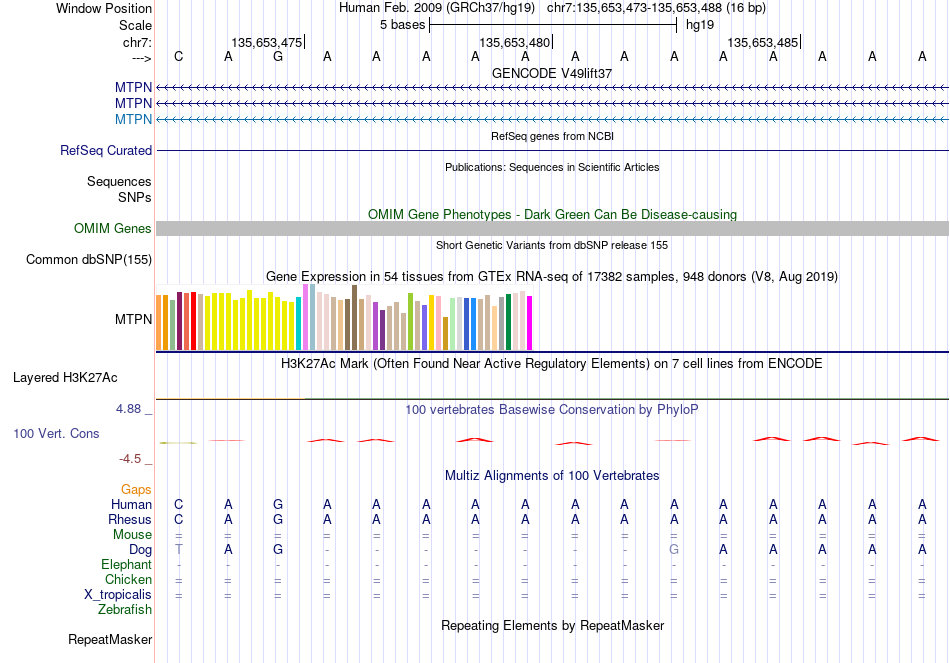Click the C in the Human alignment row

(x=178, y=504)
